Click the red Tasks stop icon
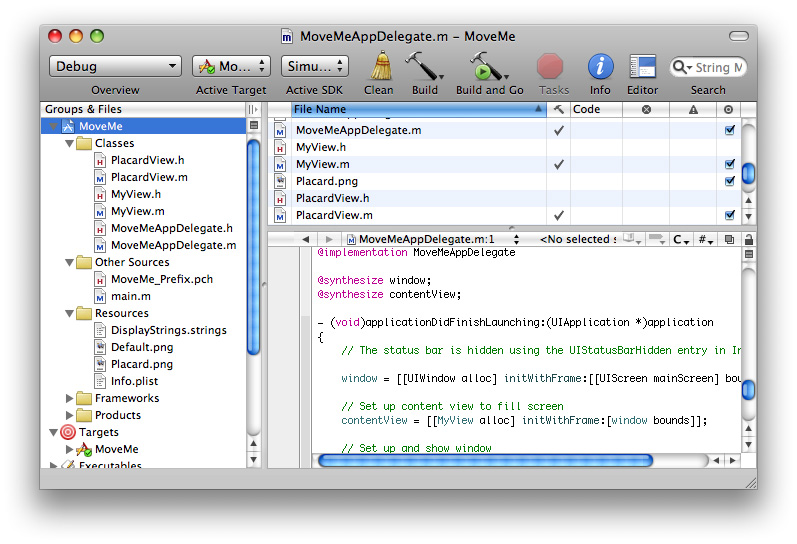This screenshot has height=544, width=797. pos(550,67)
